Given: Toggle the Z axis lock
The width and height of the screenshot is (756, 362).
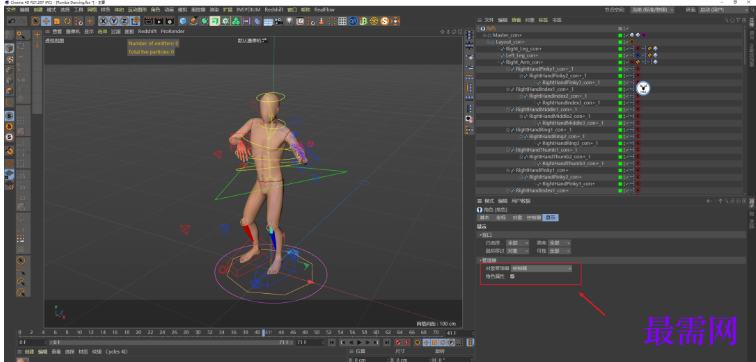Looking at the screenshot, I should [124, 21].
